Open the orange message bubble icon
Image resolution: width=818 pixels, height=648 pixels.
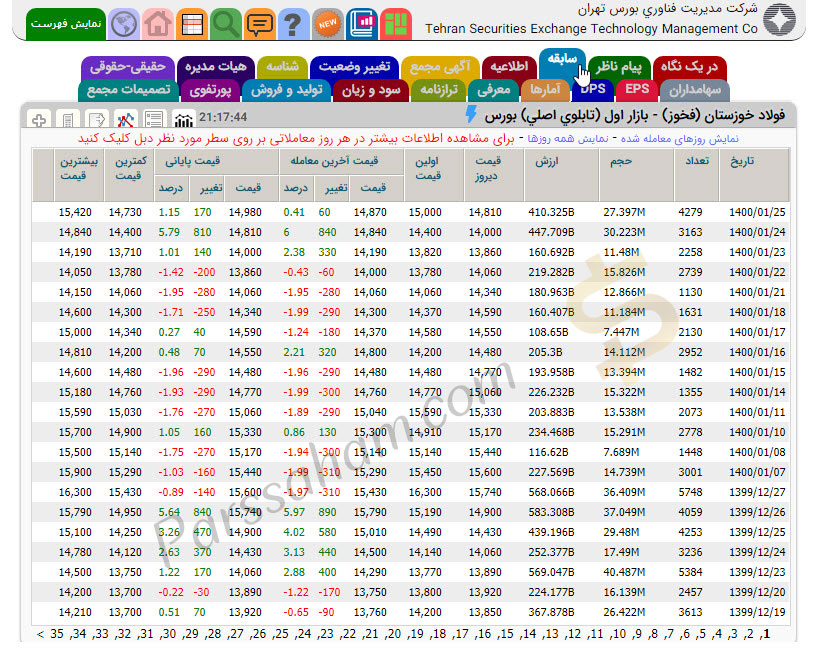pos(260,24)
